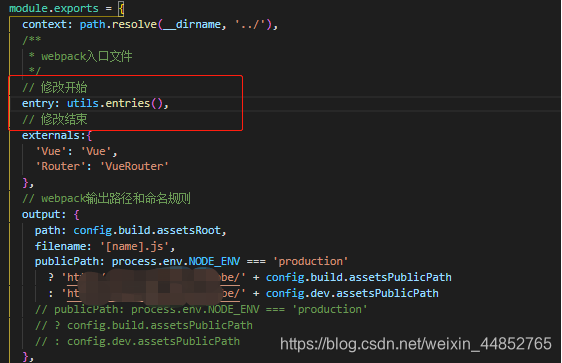This screenshot has width=562, height=363.
Task: Click the '// 修改结束' comment line
Action: (54, 119)
